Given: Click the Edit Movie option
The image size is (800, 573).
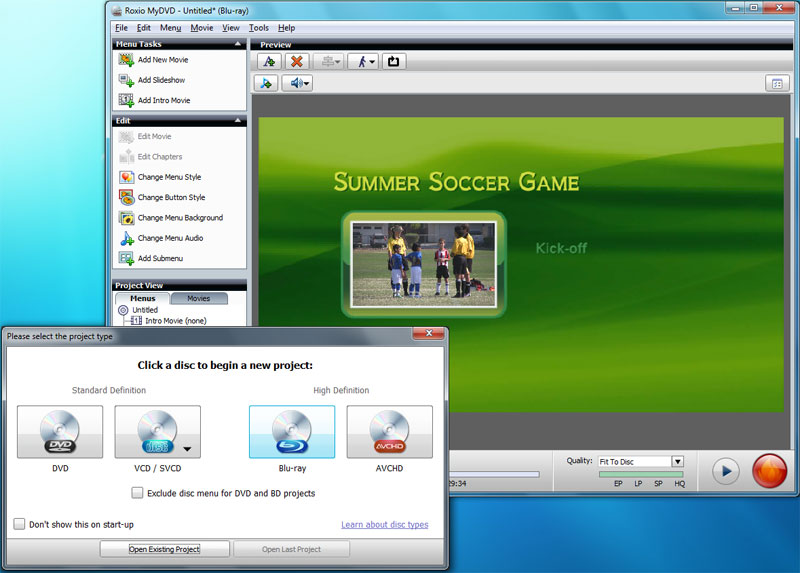Looking at the screenshot, I should (x=154, y=136).
